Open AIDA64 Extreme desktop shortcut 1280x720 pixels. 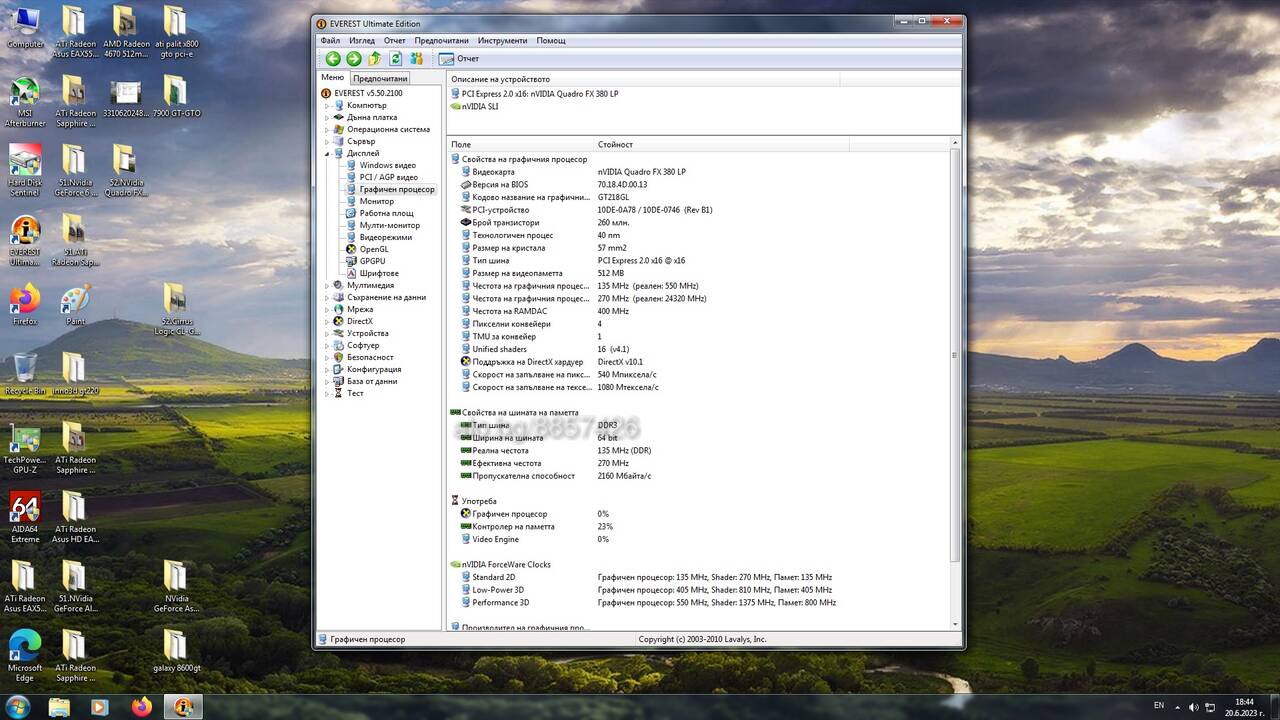point(25,517)
